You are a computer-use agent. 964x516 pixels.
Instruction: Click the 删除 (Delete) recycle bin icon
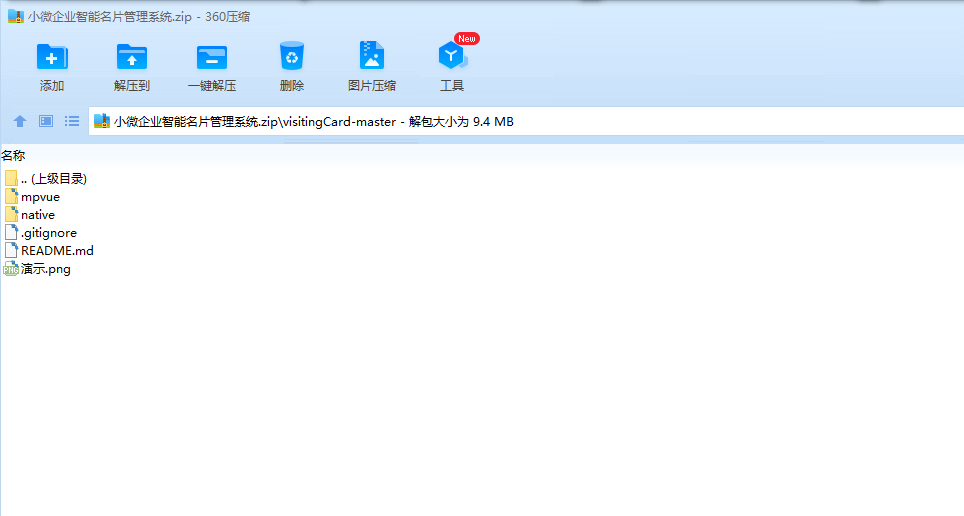click(x=291, y=56)
